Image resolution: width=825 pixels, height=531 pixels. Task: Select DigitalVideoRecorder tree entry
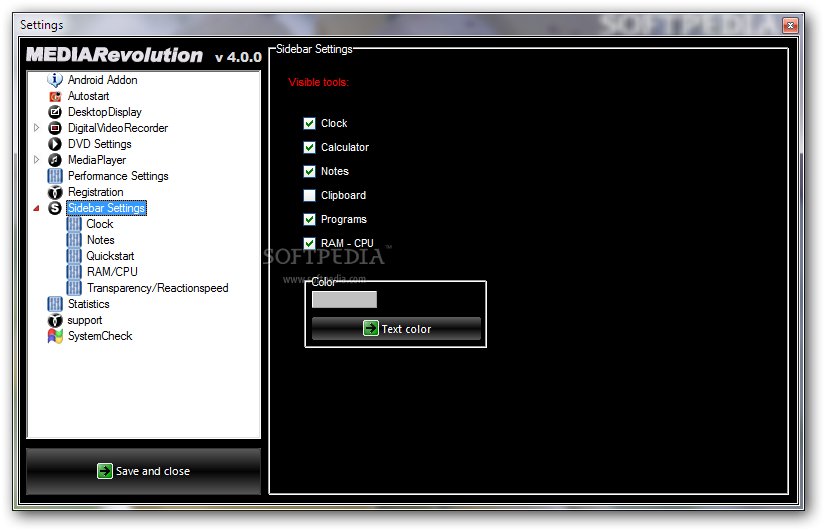point(118,128)
